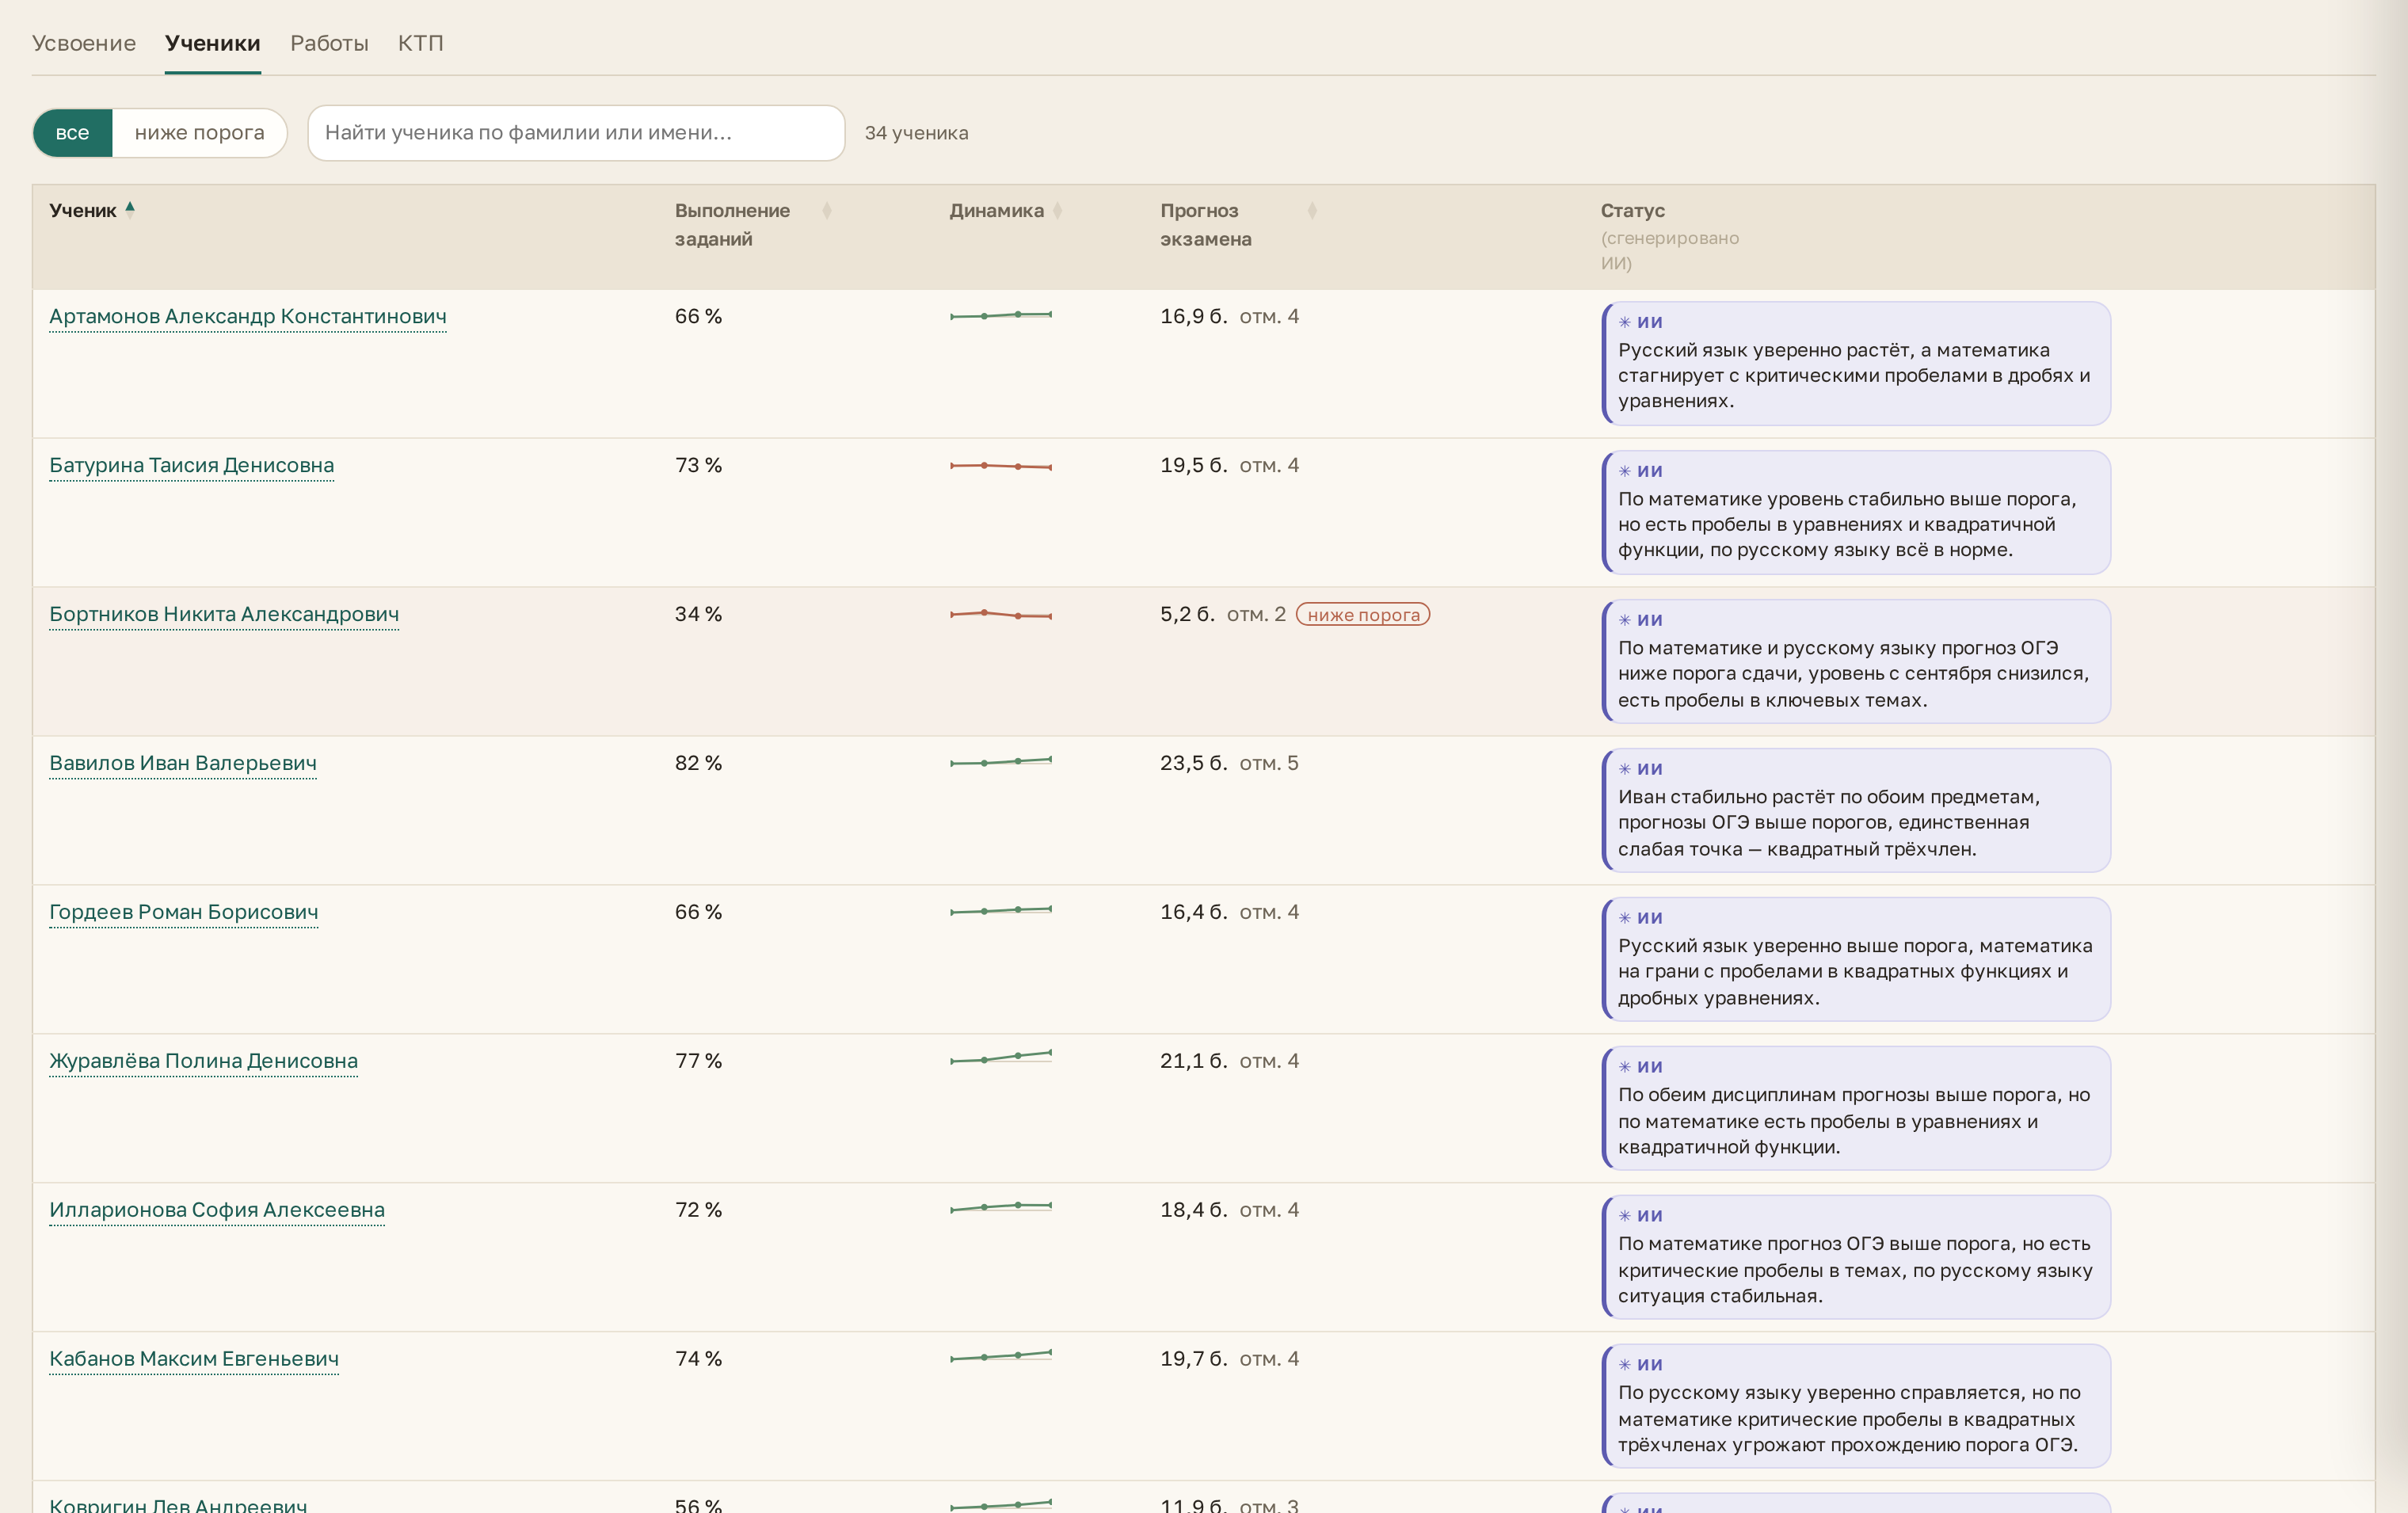Open Вавилов Иван Валерьевич profile
The height and width of the screenshot is (1513, 2408).
tap(183, 764)
